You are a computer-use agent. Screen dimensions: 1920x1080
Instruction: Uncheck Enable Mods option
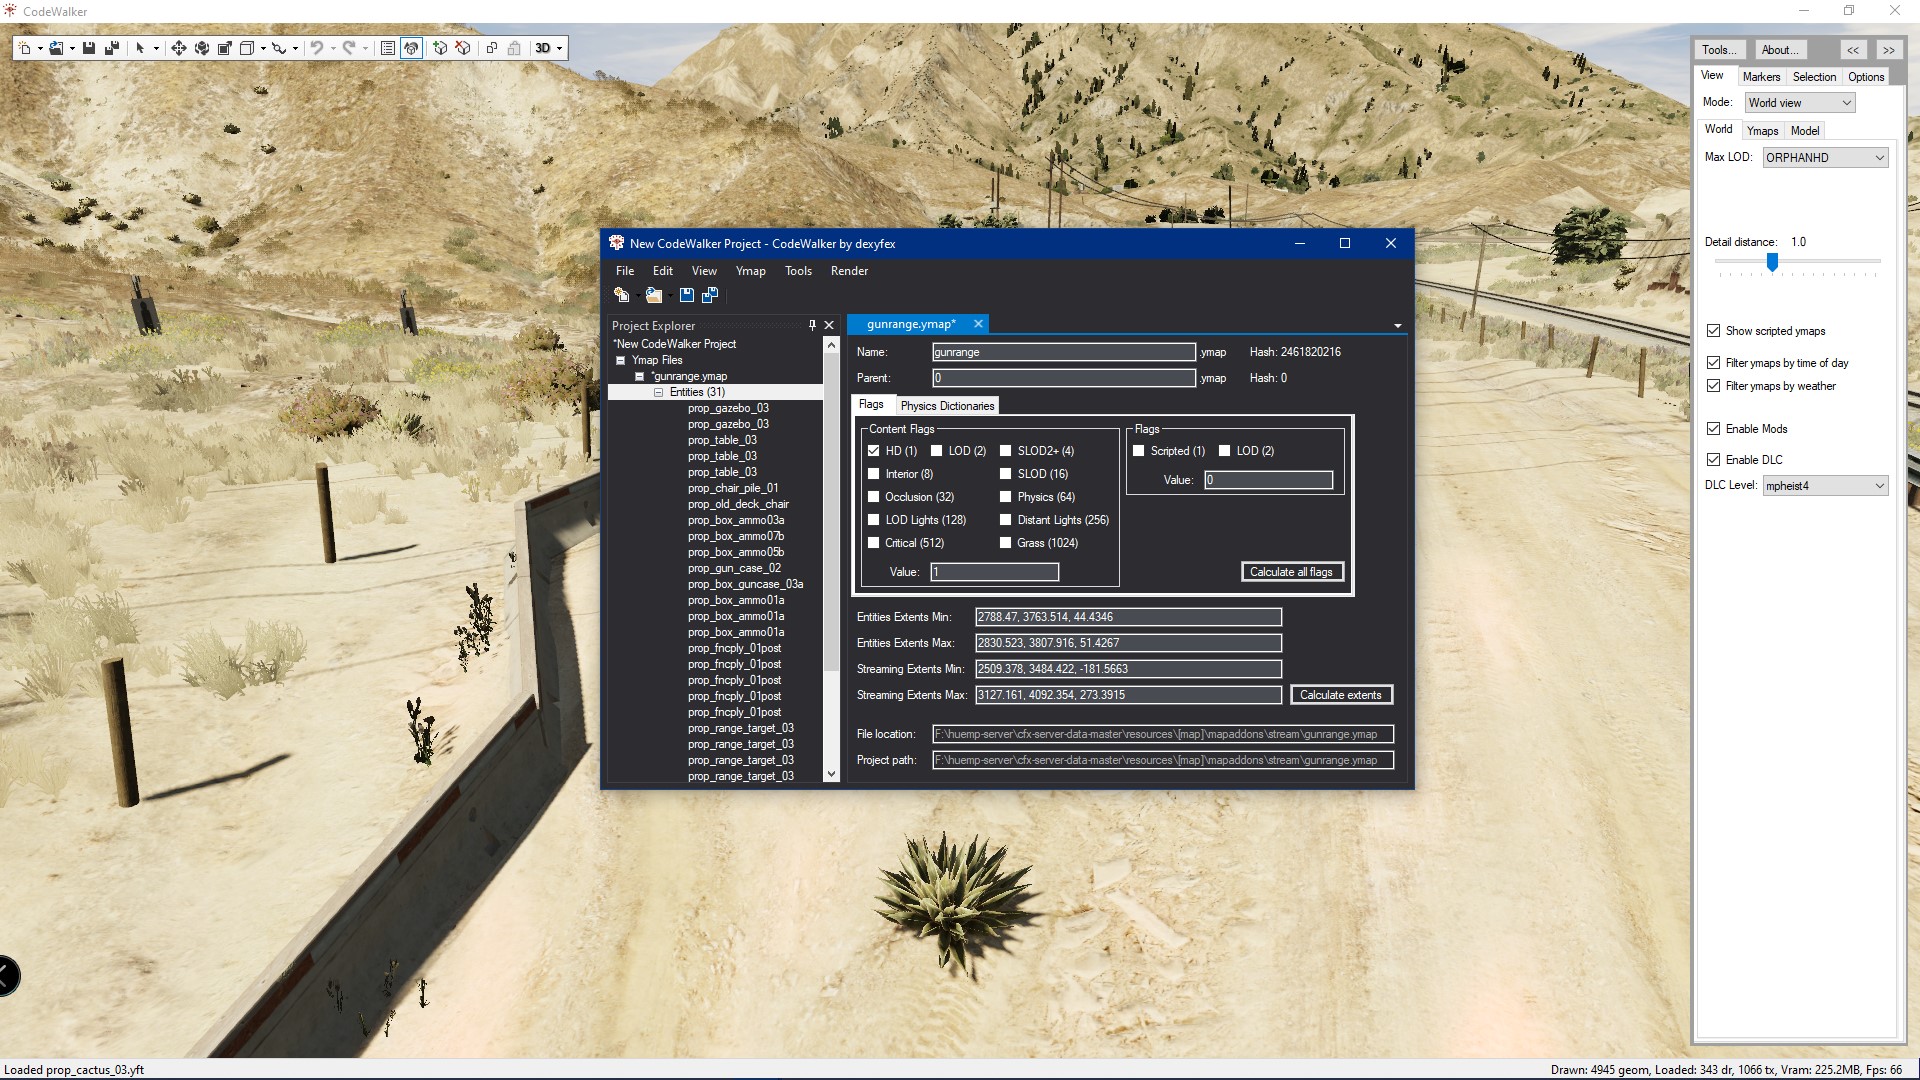coord(1714,429)
